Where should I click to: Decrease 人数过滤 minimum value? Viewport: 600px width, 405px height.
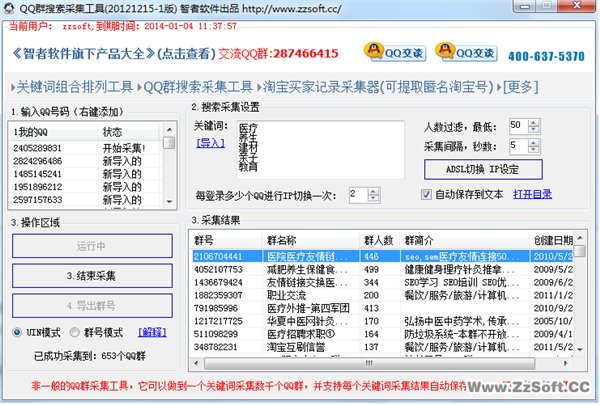pyautogui.click(x=533, y=129)
